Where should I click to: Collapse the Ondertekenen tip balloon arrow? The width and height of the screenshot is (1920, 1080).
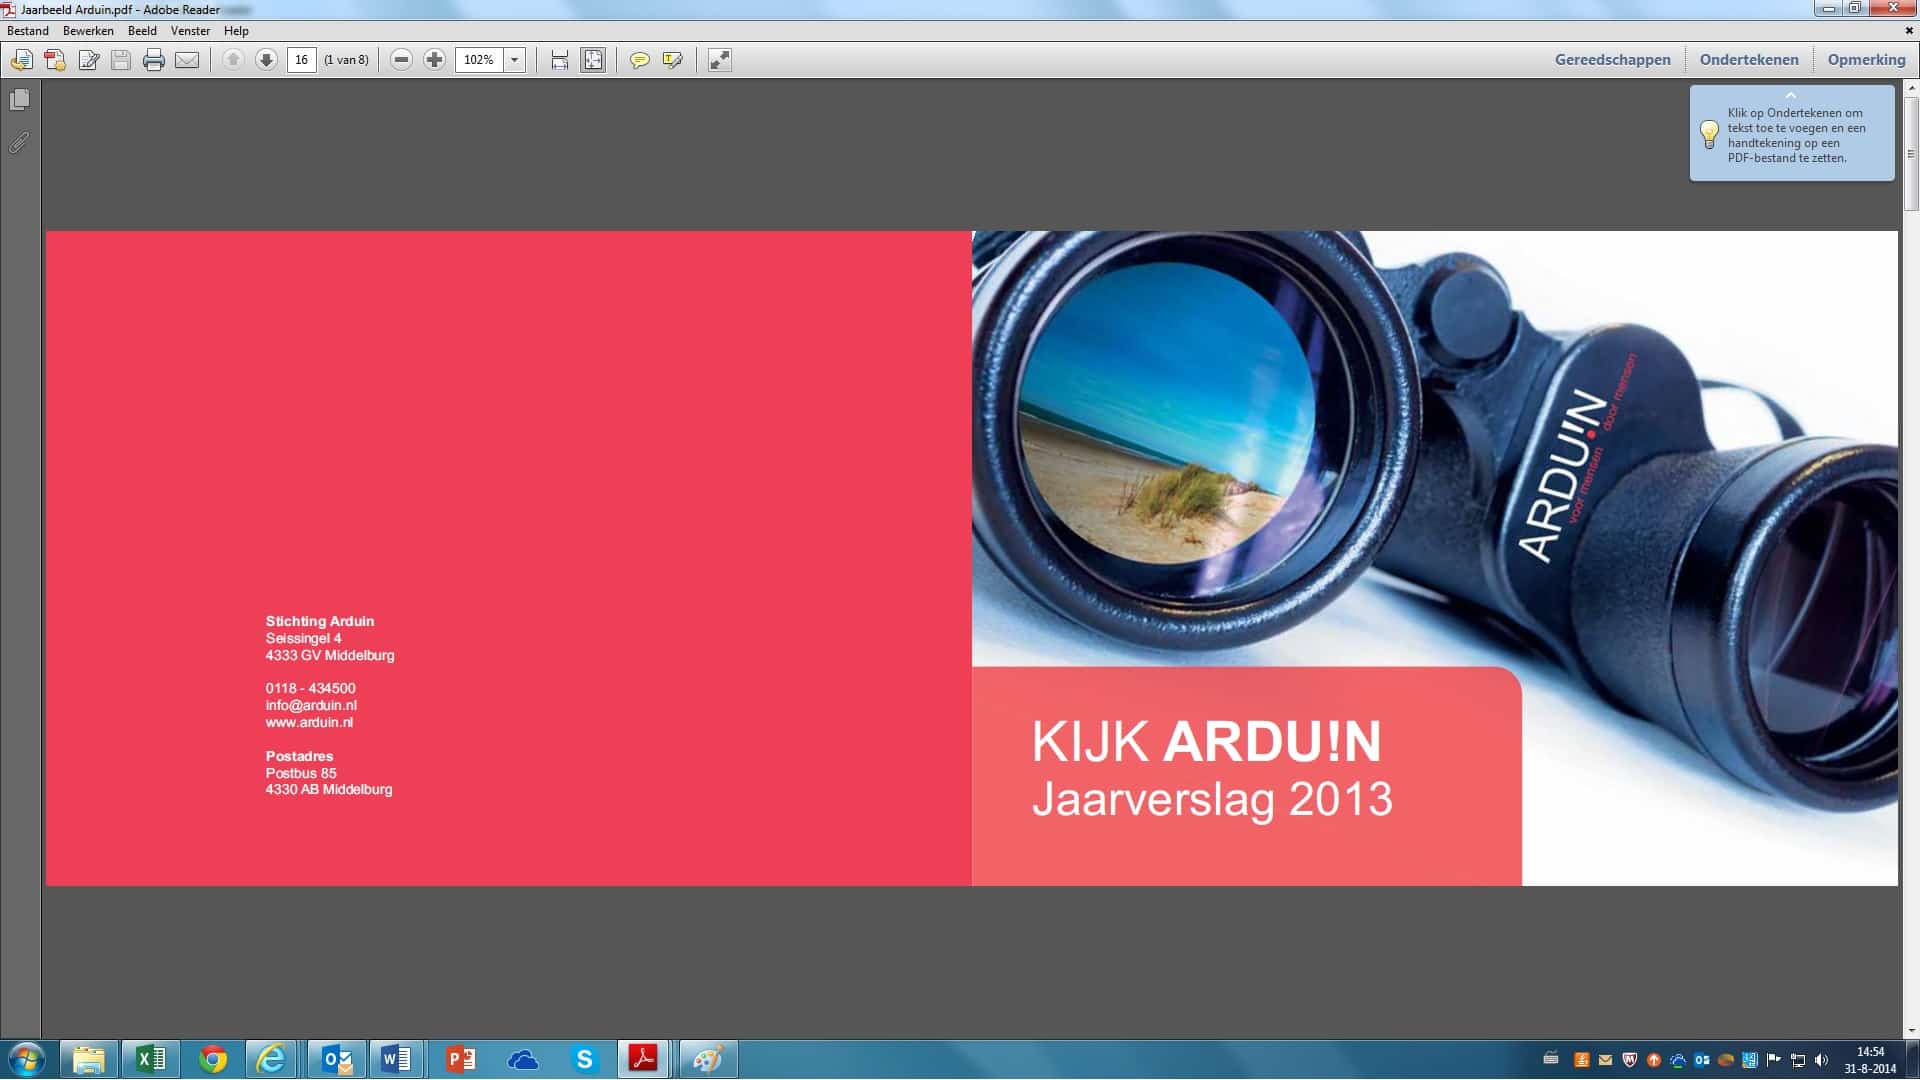1791,96
